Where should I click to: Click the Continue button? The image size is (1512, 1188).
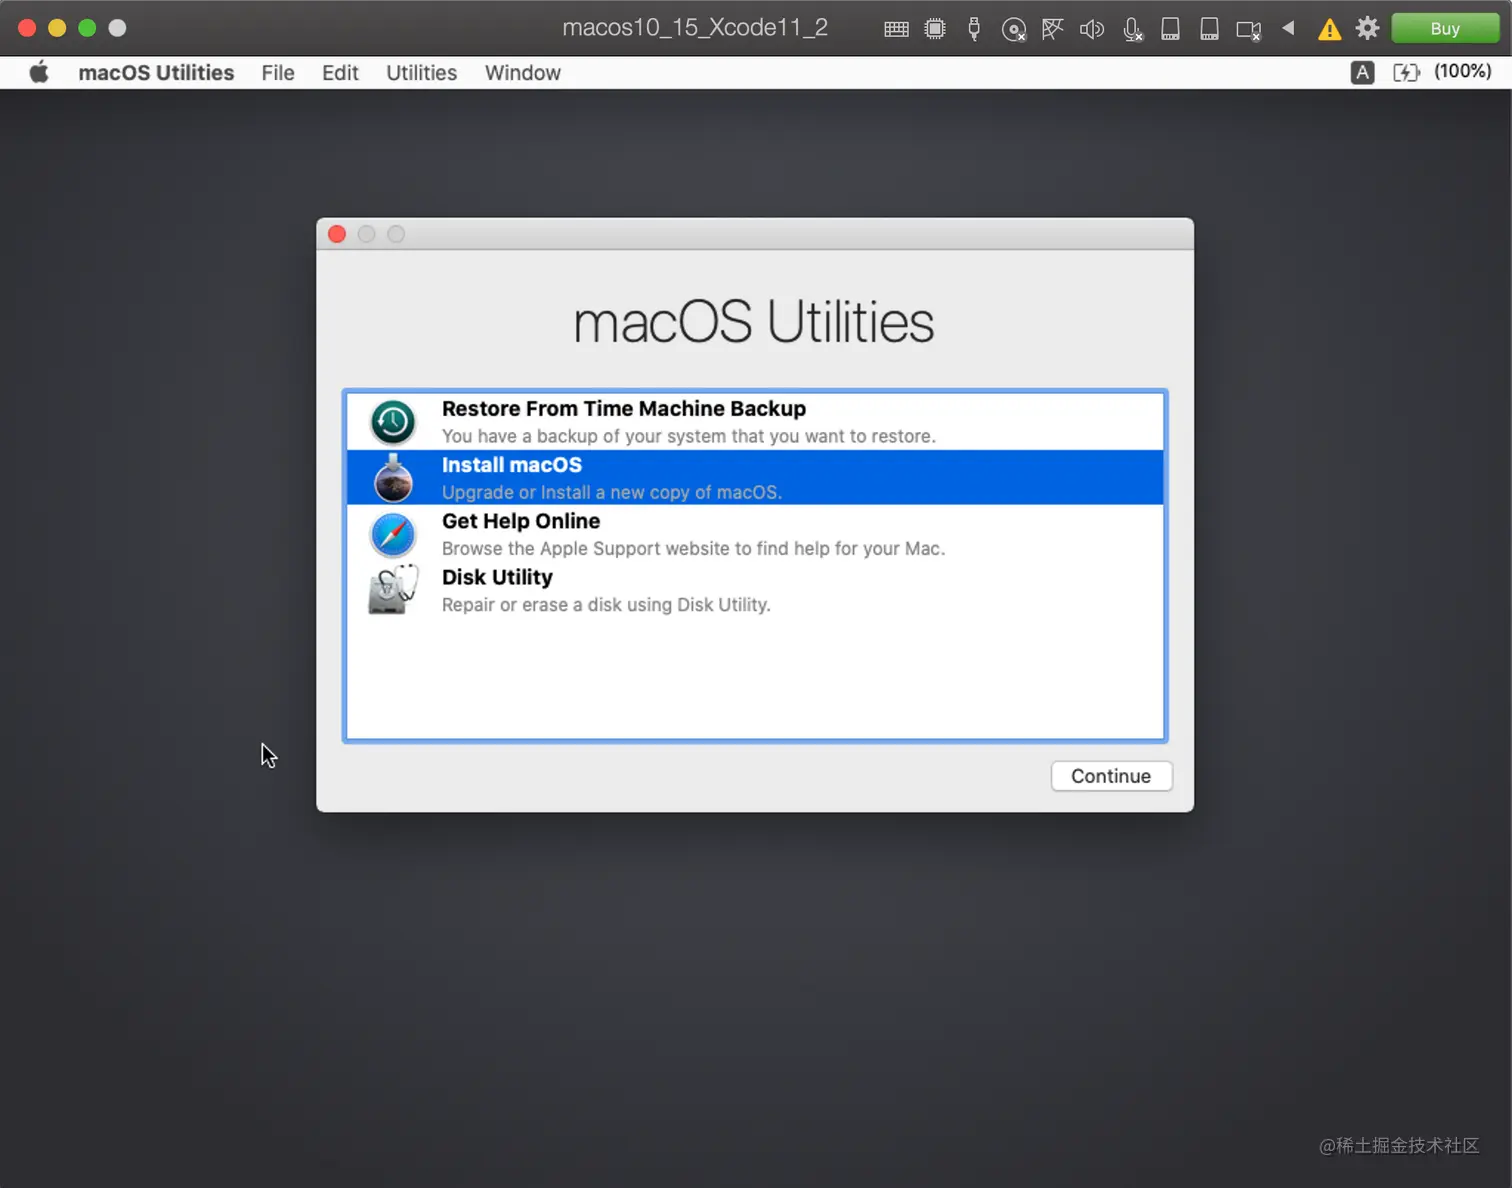coord(1111,776)
